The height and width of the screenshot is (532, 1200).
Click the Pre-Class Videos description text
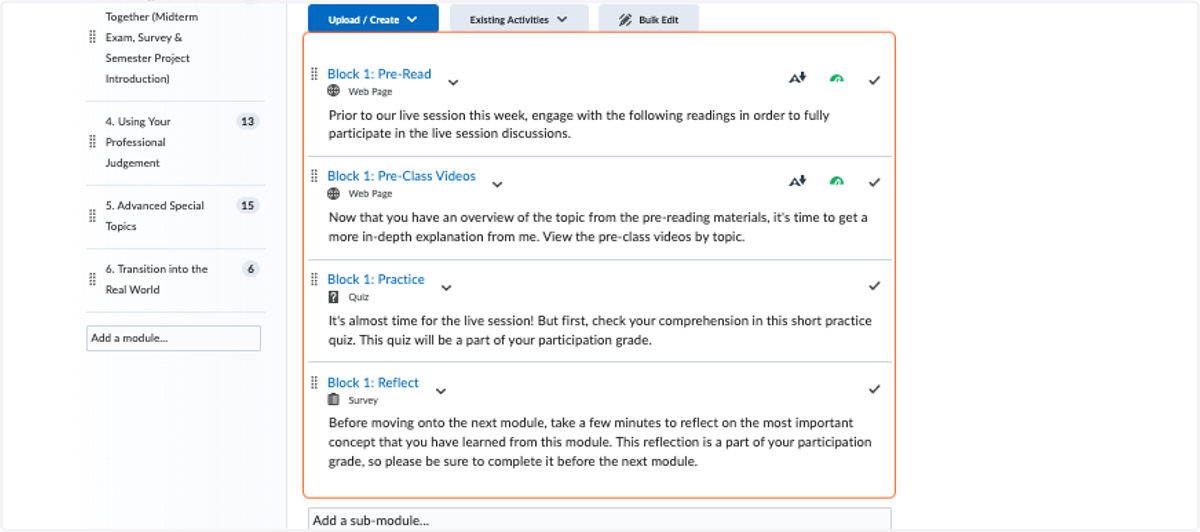click(598, 227)
